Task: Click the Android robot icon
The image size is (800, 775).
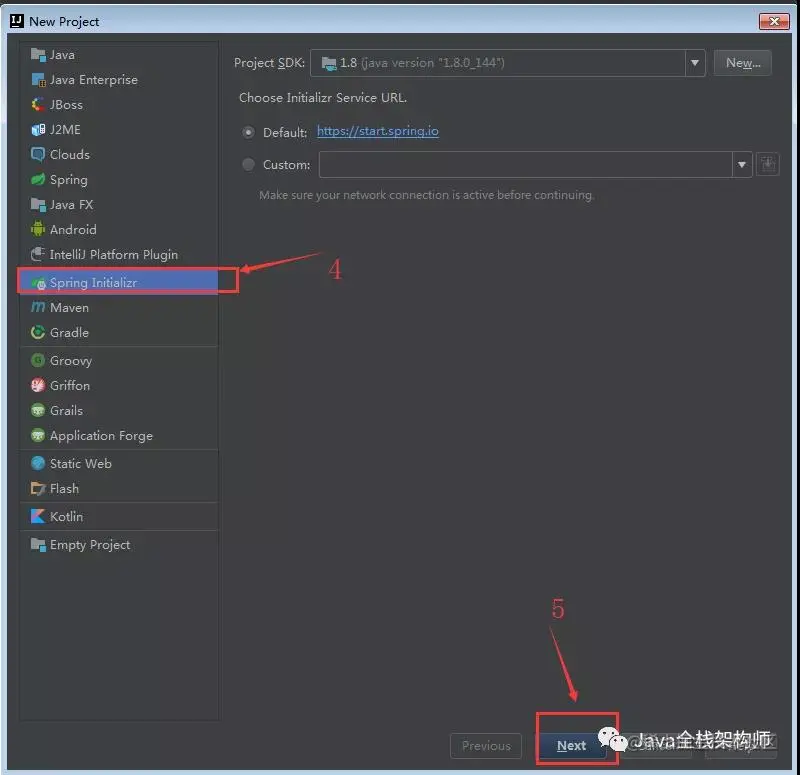Action: 38,229
